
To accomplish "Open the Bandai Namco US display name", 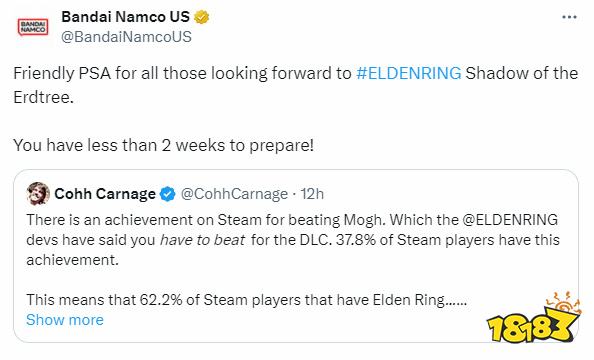I will [x=125, y=17].
